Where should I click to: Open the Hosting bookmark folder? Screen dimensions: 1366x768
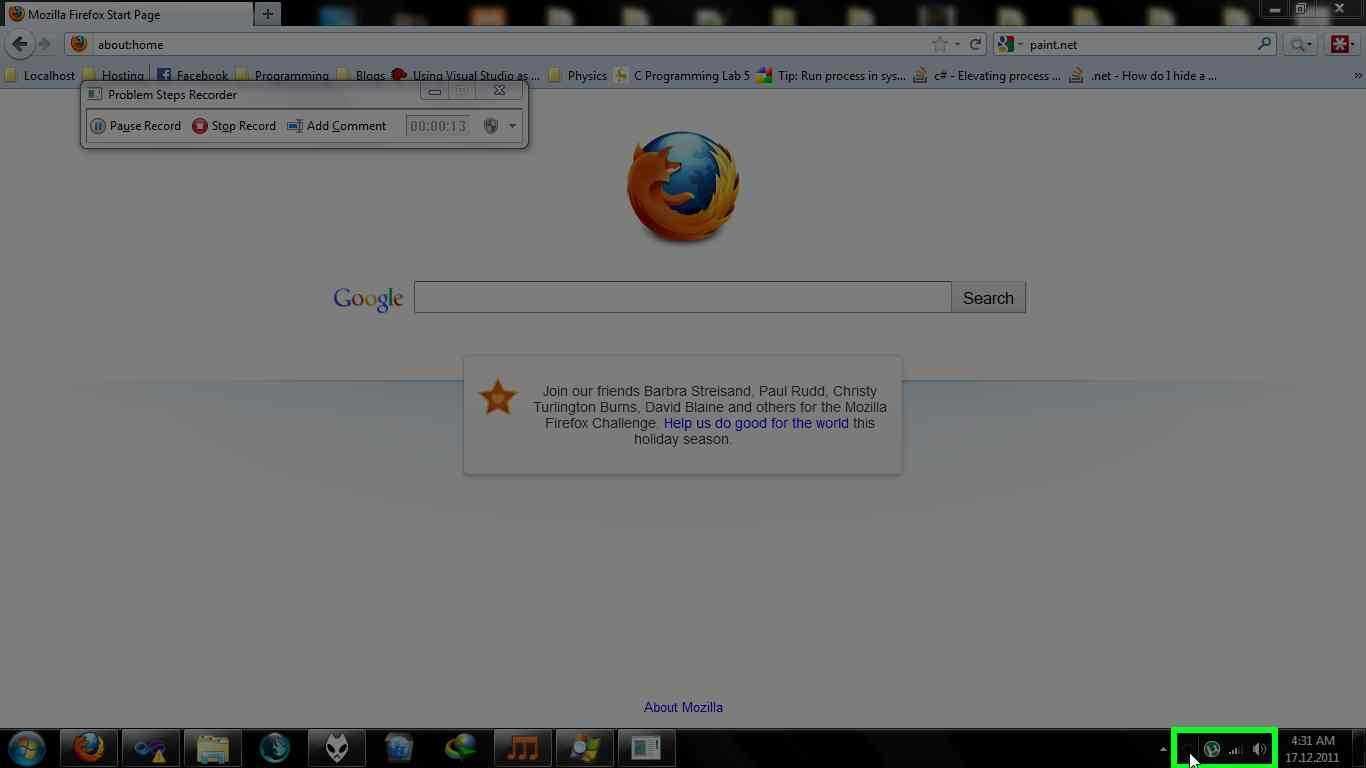pyautogui.click(x=113, y=75)
